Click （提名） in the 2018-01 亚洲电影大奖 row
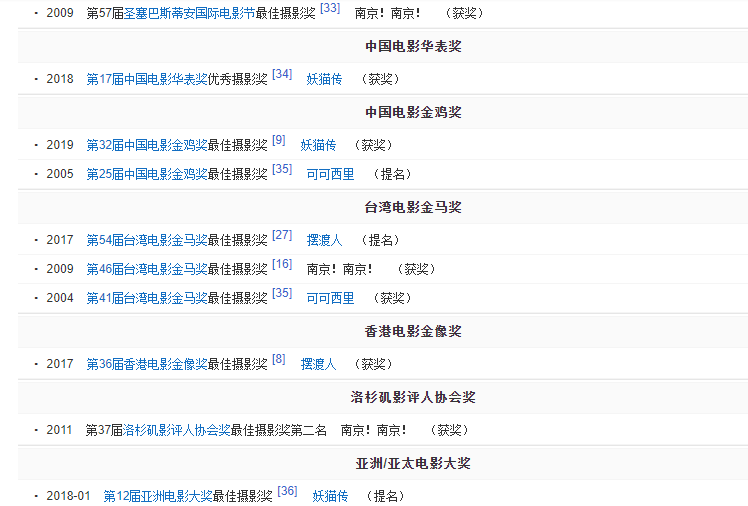 click(x=385, y=496)
